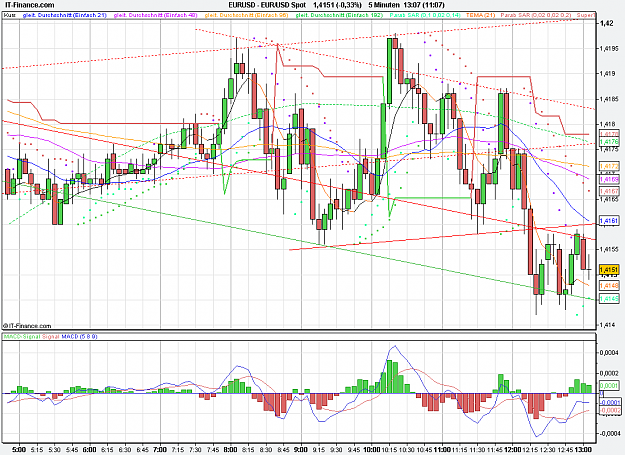Click the red 'Signal' label in the MACD panel

coord(51,336)
